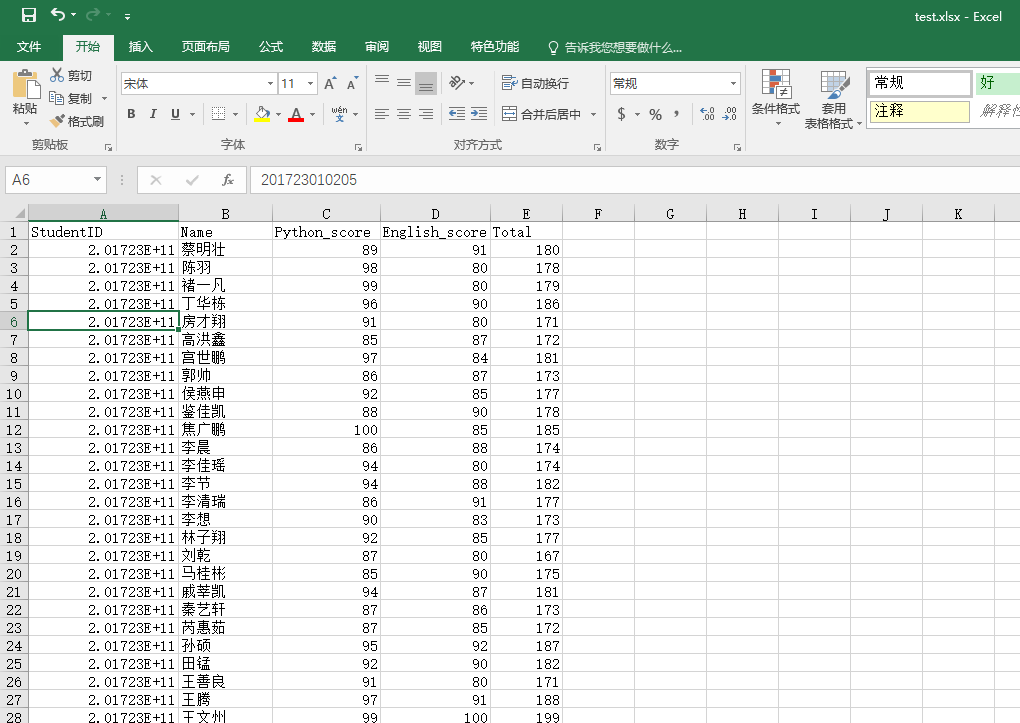The width and height of the screenshot is (1020, 723).
Task: Click the formula bar cancel X icon
Action: tap(155, 180)
